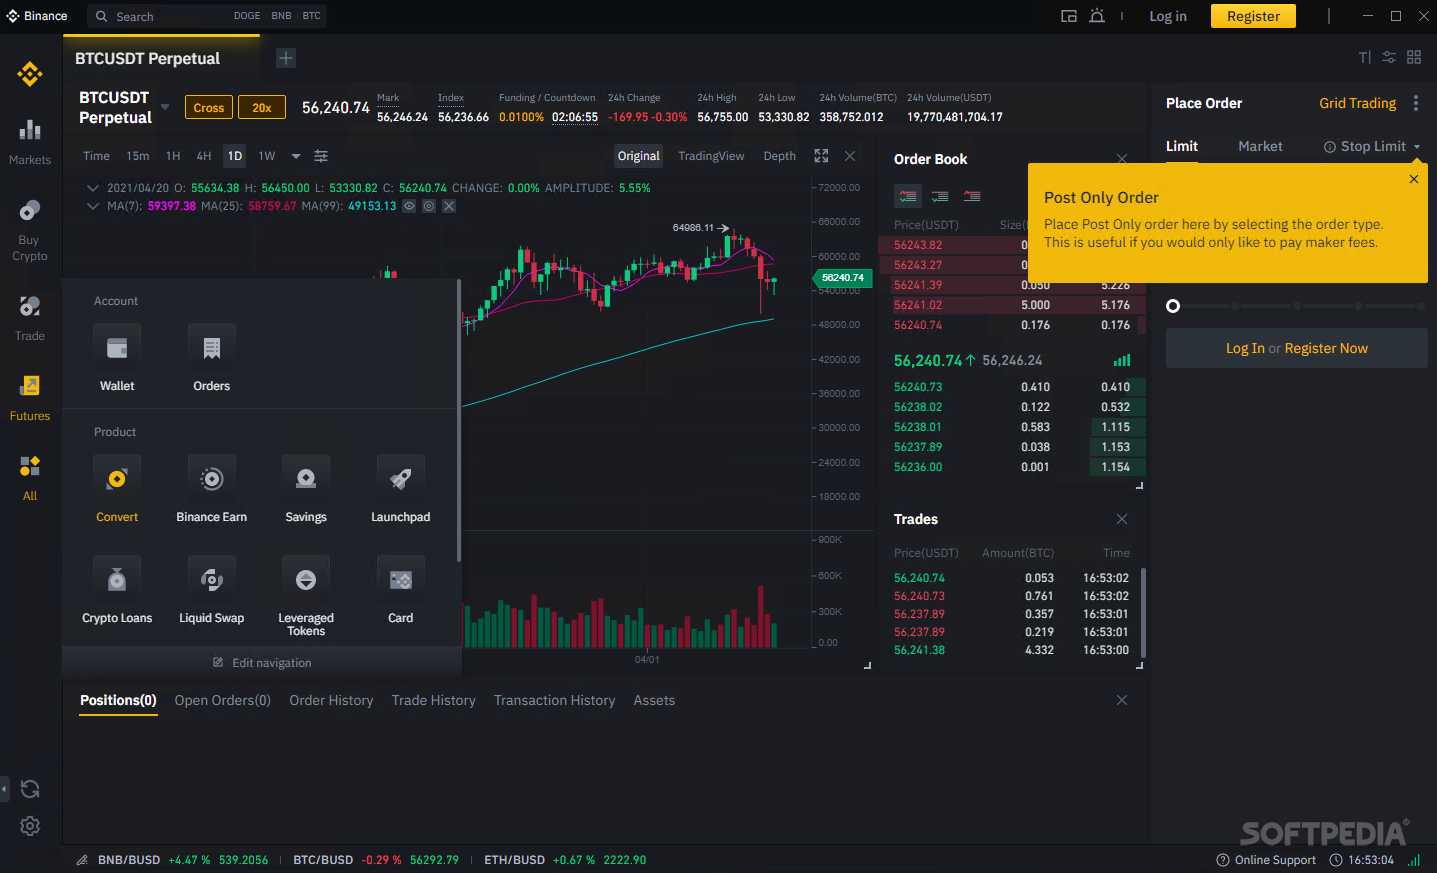Open the layout grid icon top right

[x=1414, y=57]
